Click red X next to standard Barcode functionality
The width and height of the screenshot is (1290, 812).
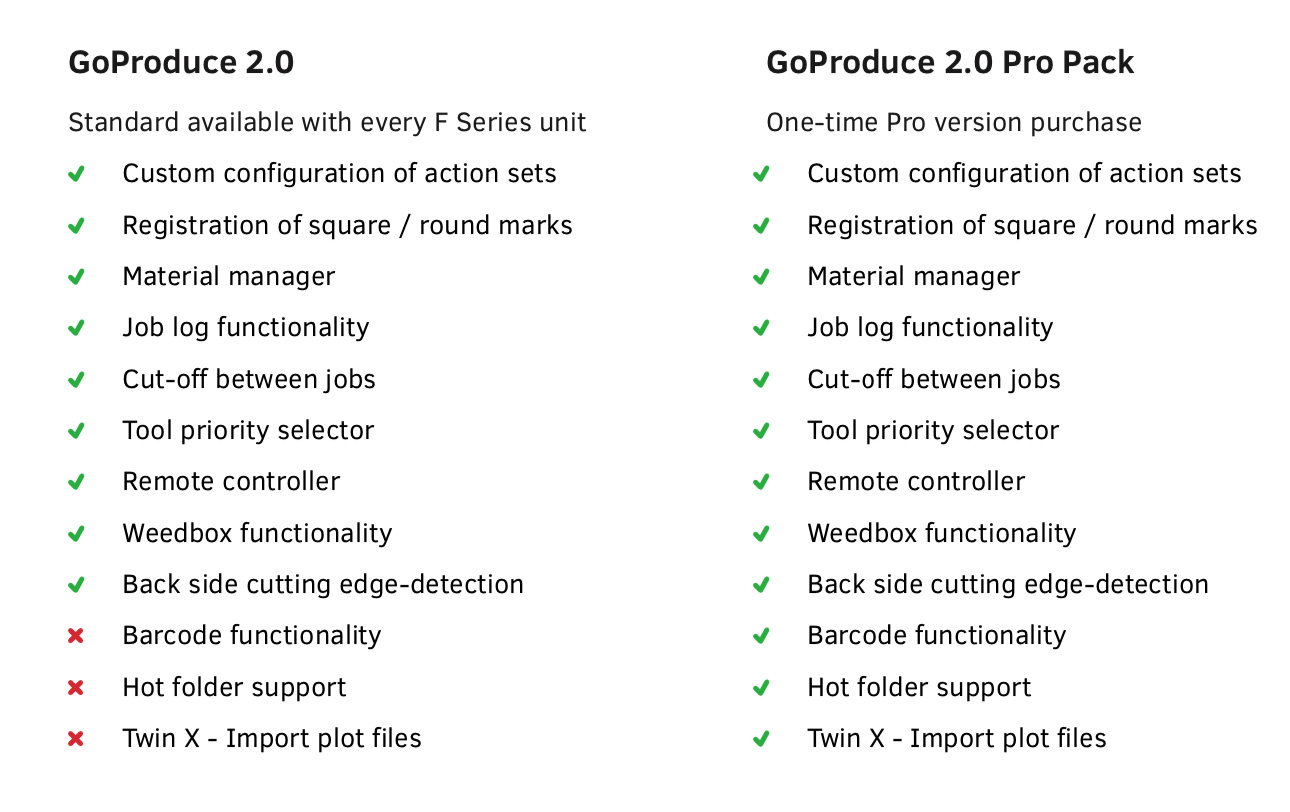(x=76, y=636)
